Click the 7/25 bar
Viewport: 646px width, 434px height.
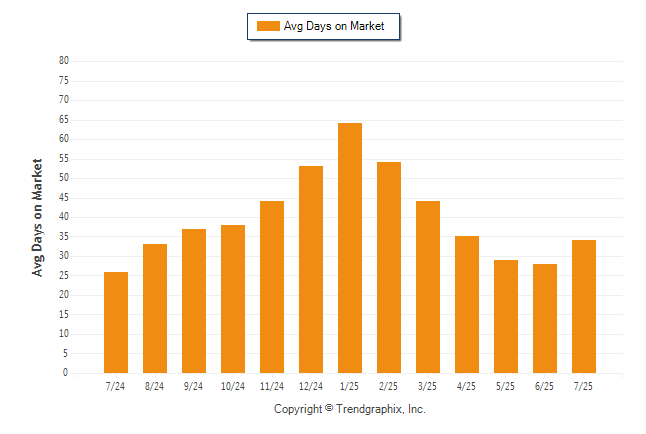click(584, 307)
